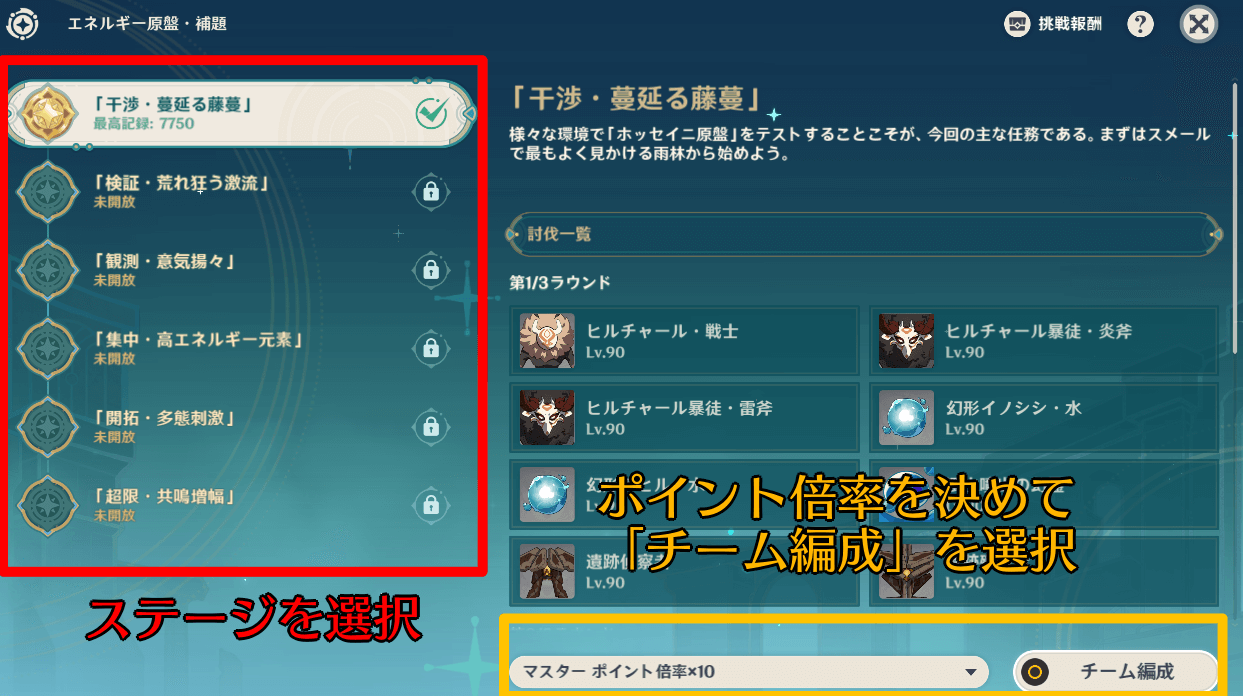Screen dimensions: 1243x696
Task: Select stage 「検証・荒れ狂う激流」
Action: coord(240,191)
